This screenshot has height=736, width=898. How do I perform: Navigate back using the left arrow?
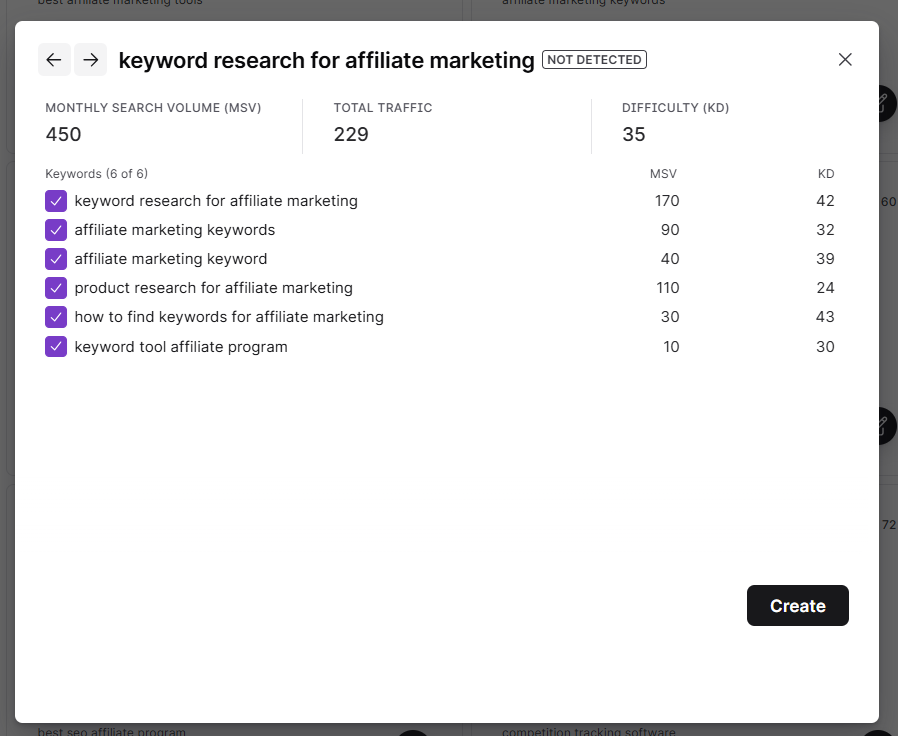point(54,60)
